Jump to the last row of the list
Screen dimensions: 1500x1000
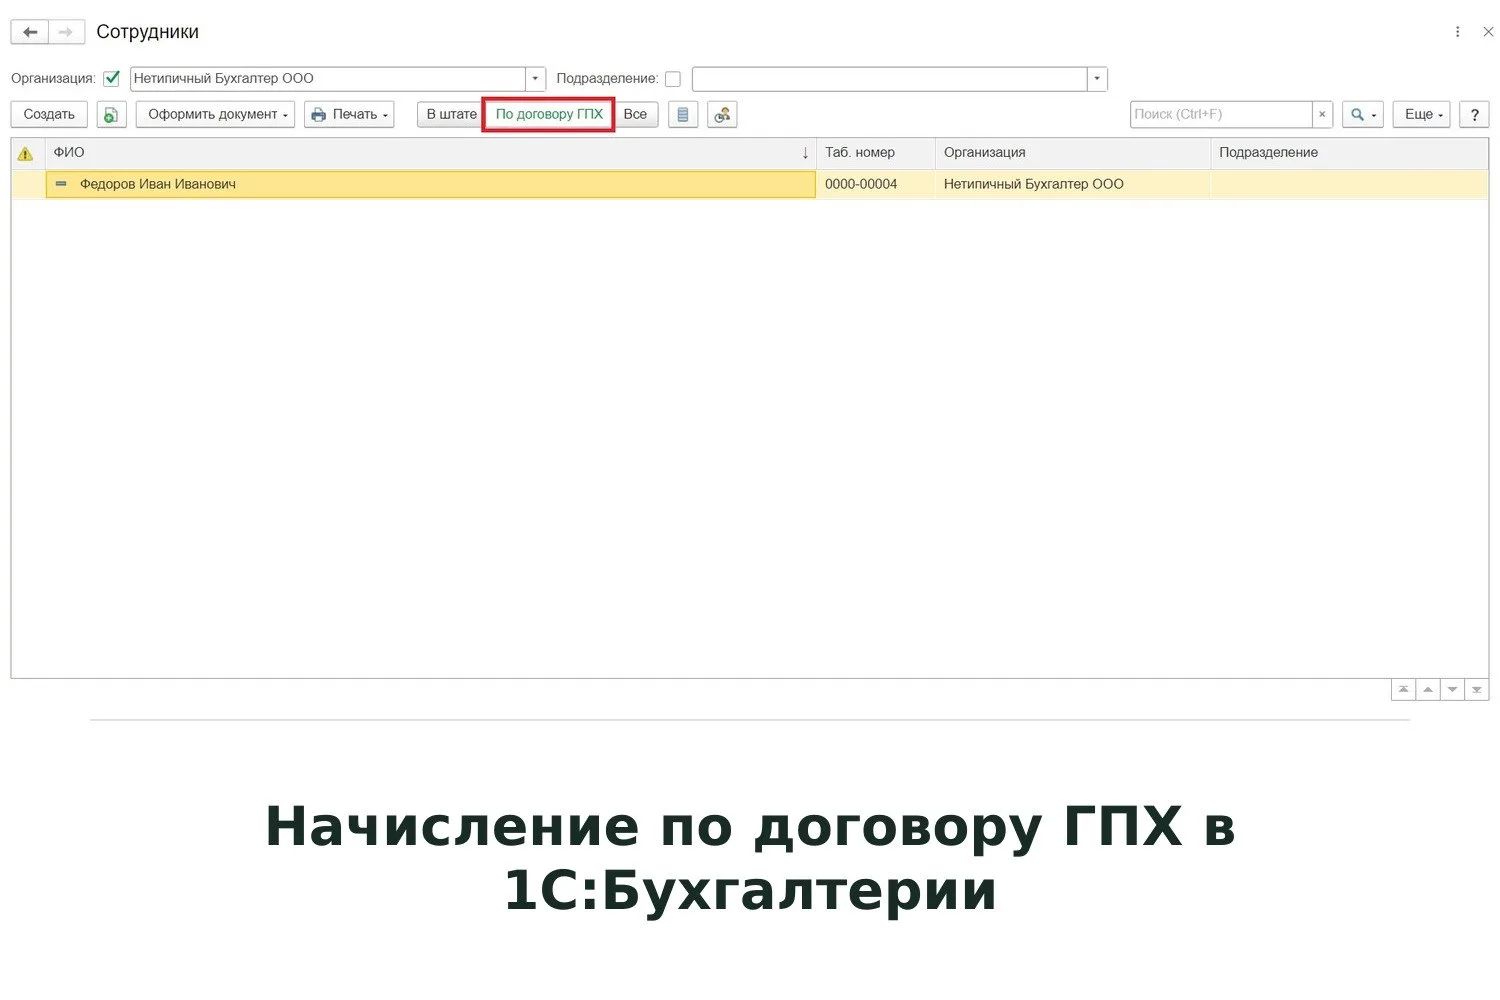(x=1477, y=690)
